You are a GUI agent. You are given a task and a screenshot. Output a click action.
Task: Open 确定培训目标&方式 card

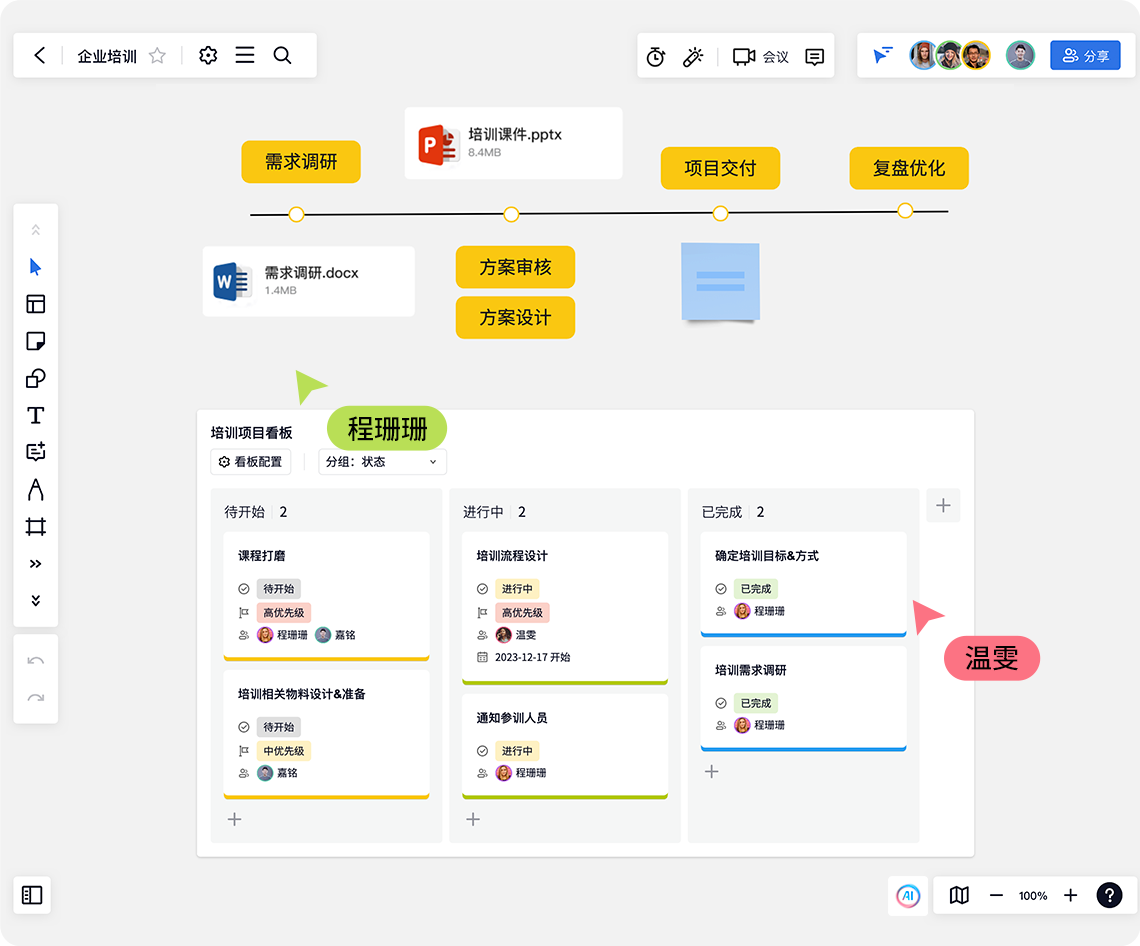pos(803,584)
